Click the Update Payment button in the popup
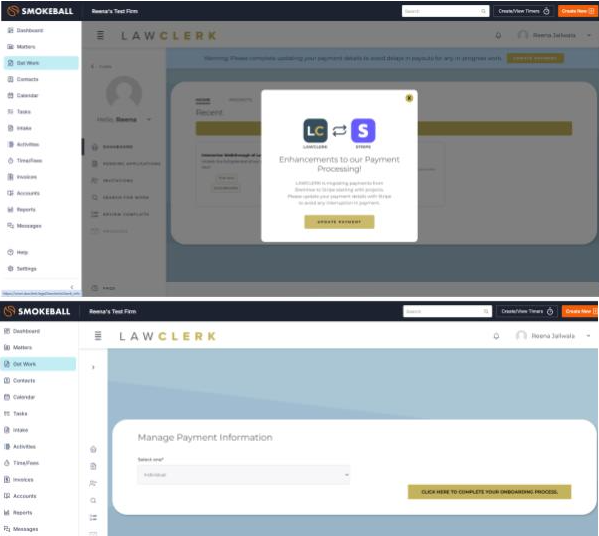 [339, 222]
